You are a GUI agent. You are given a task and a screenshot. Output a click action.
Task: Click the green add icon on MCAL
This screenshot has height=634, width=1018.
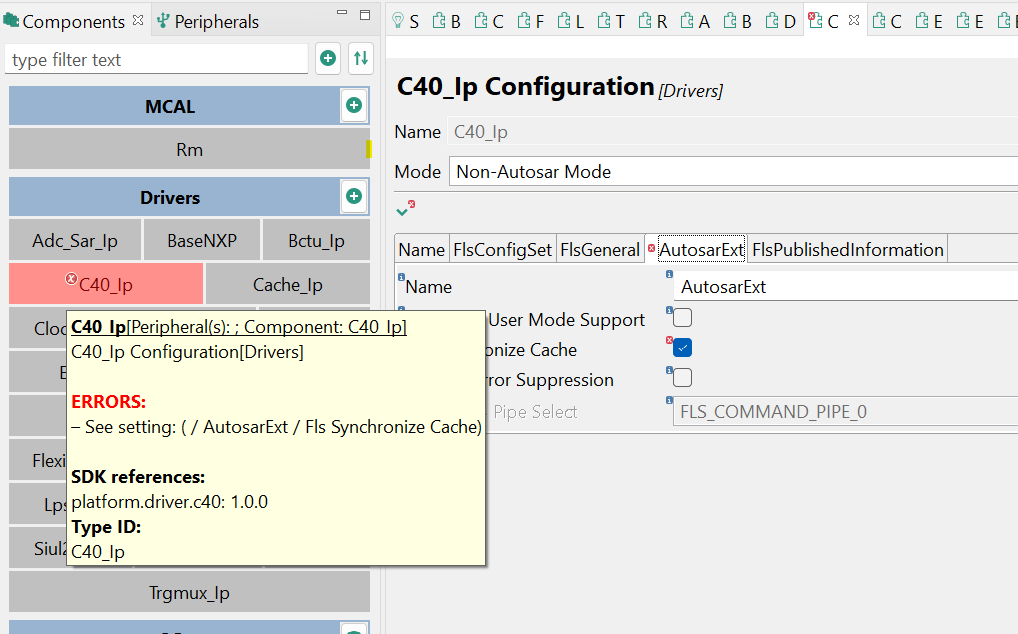[x=354, y=105]
